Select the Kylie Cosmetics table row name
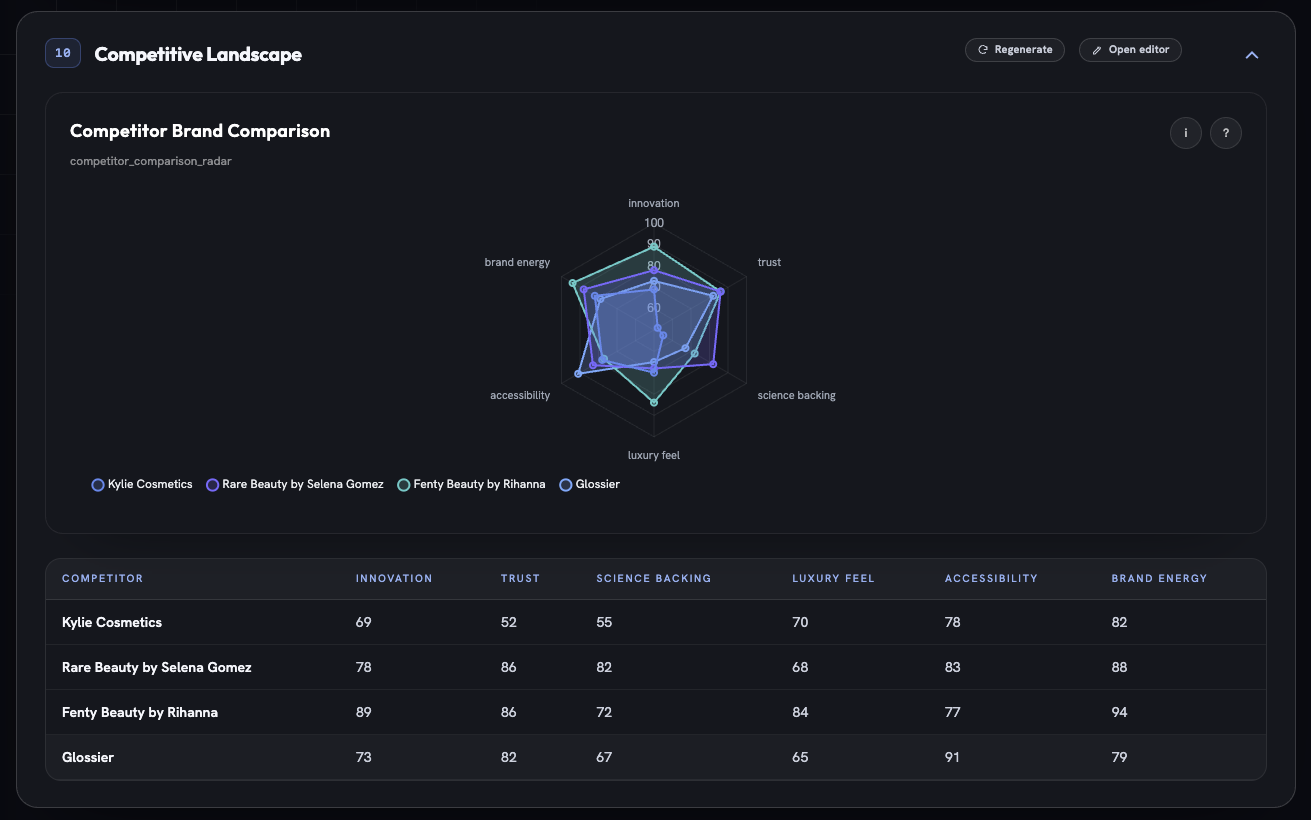Screen dimensions: 1311x820 [112, 622]
